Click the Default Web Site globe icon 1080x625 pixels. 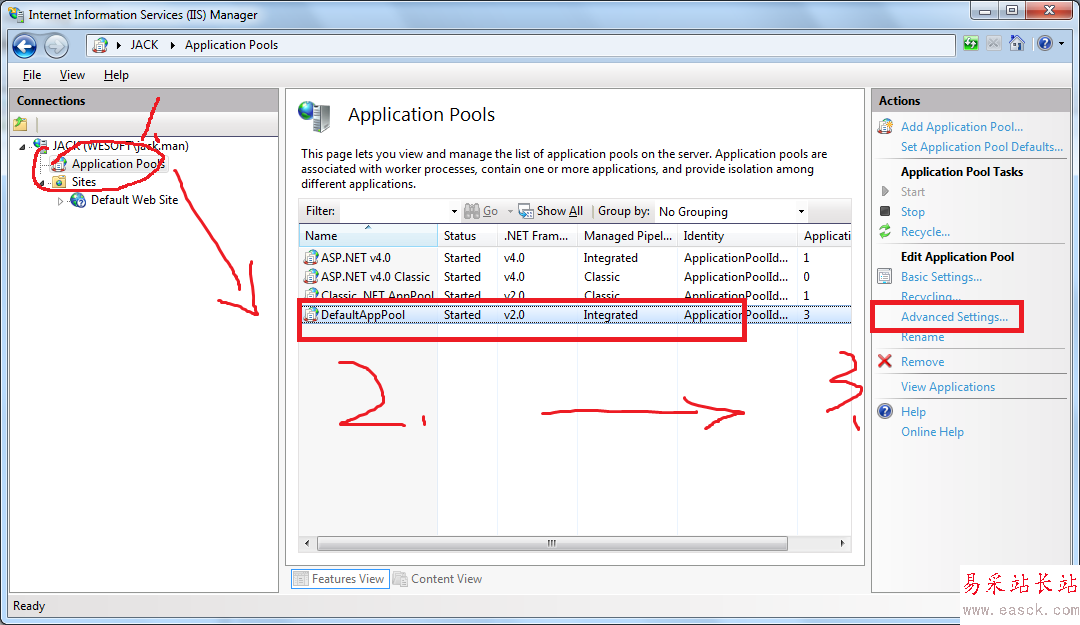click(79, 200)
